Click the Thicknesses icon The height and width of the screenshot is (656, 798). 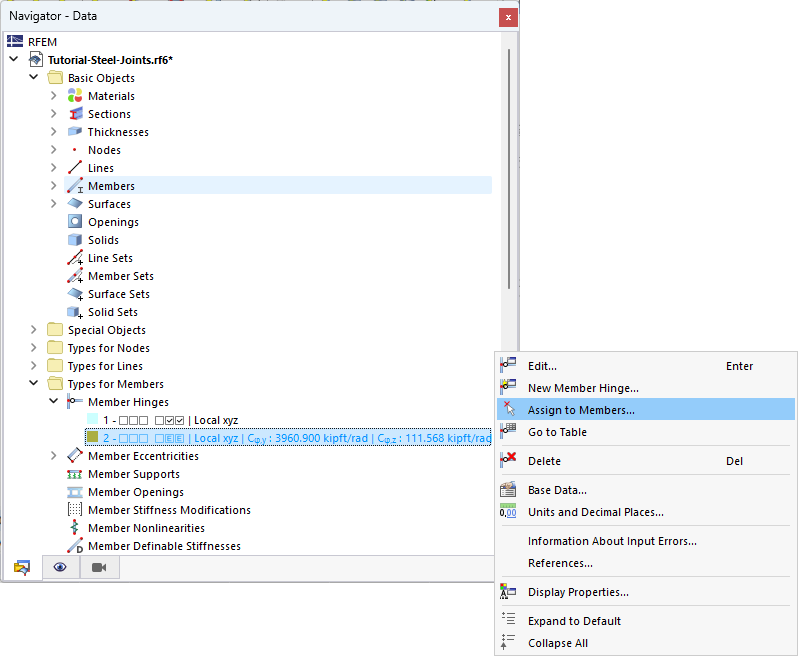pos(75,132)
